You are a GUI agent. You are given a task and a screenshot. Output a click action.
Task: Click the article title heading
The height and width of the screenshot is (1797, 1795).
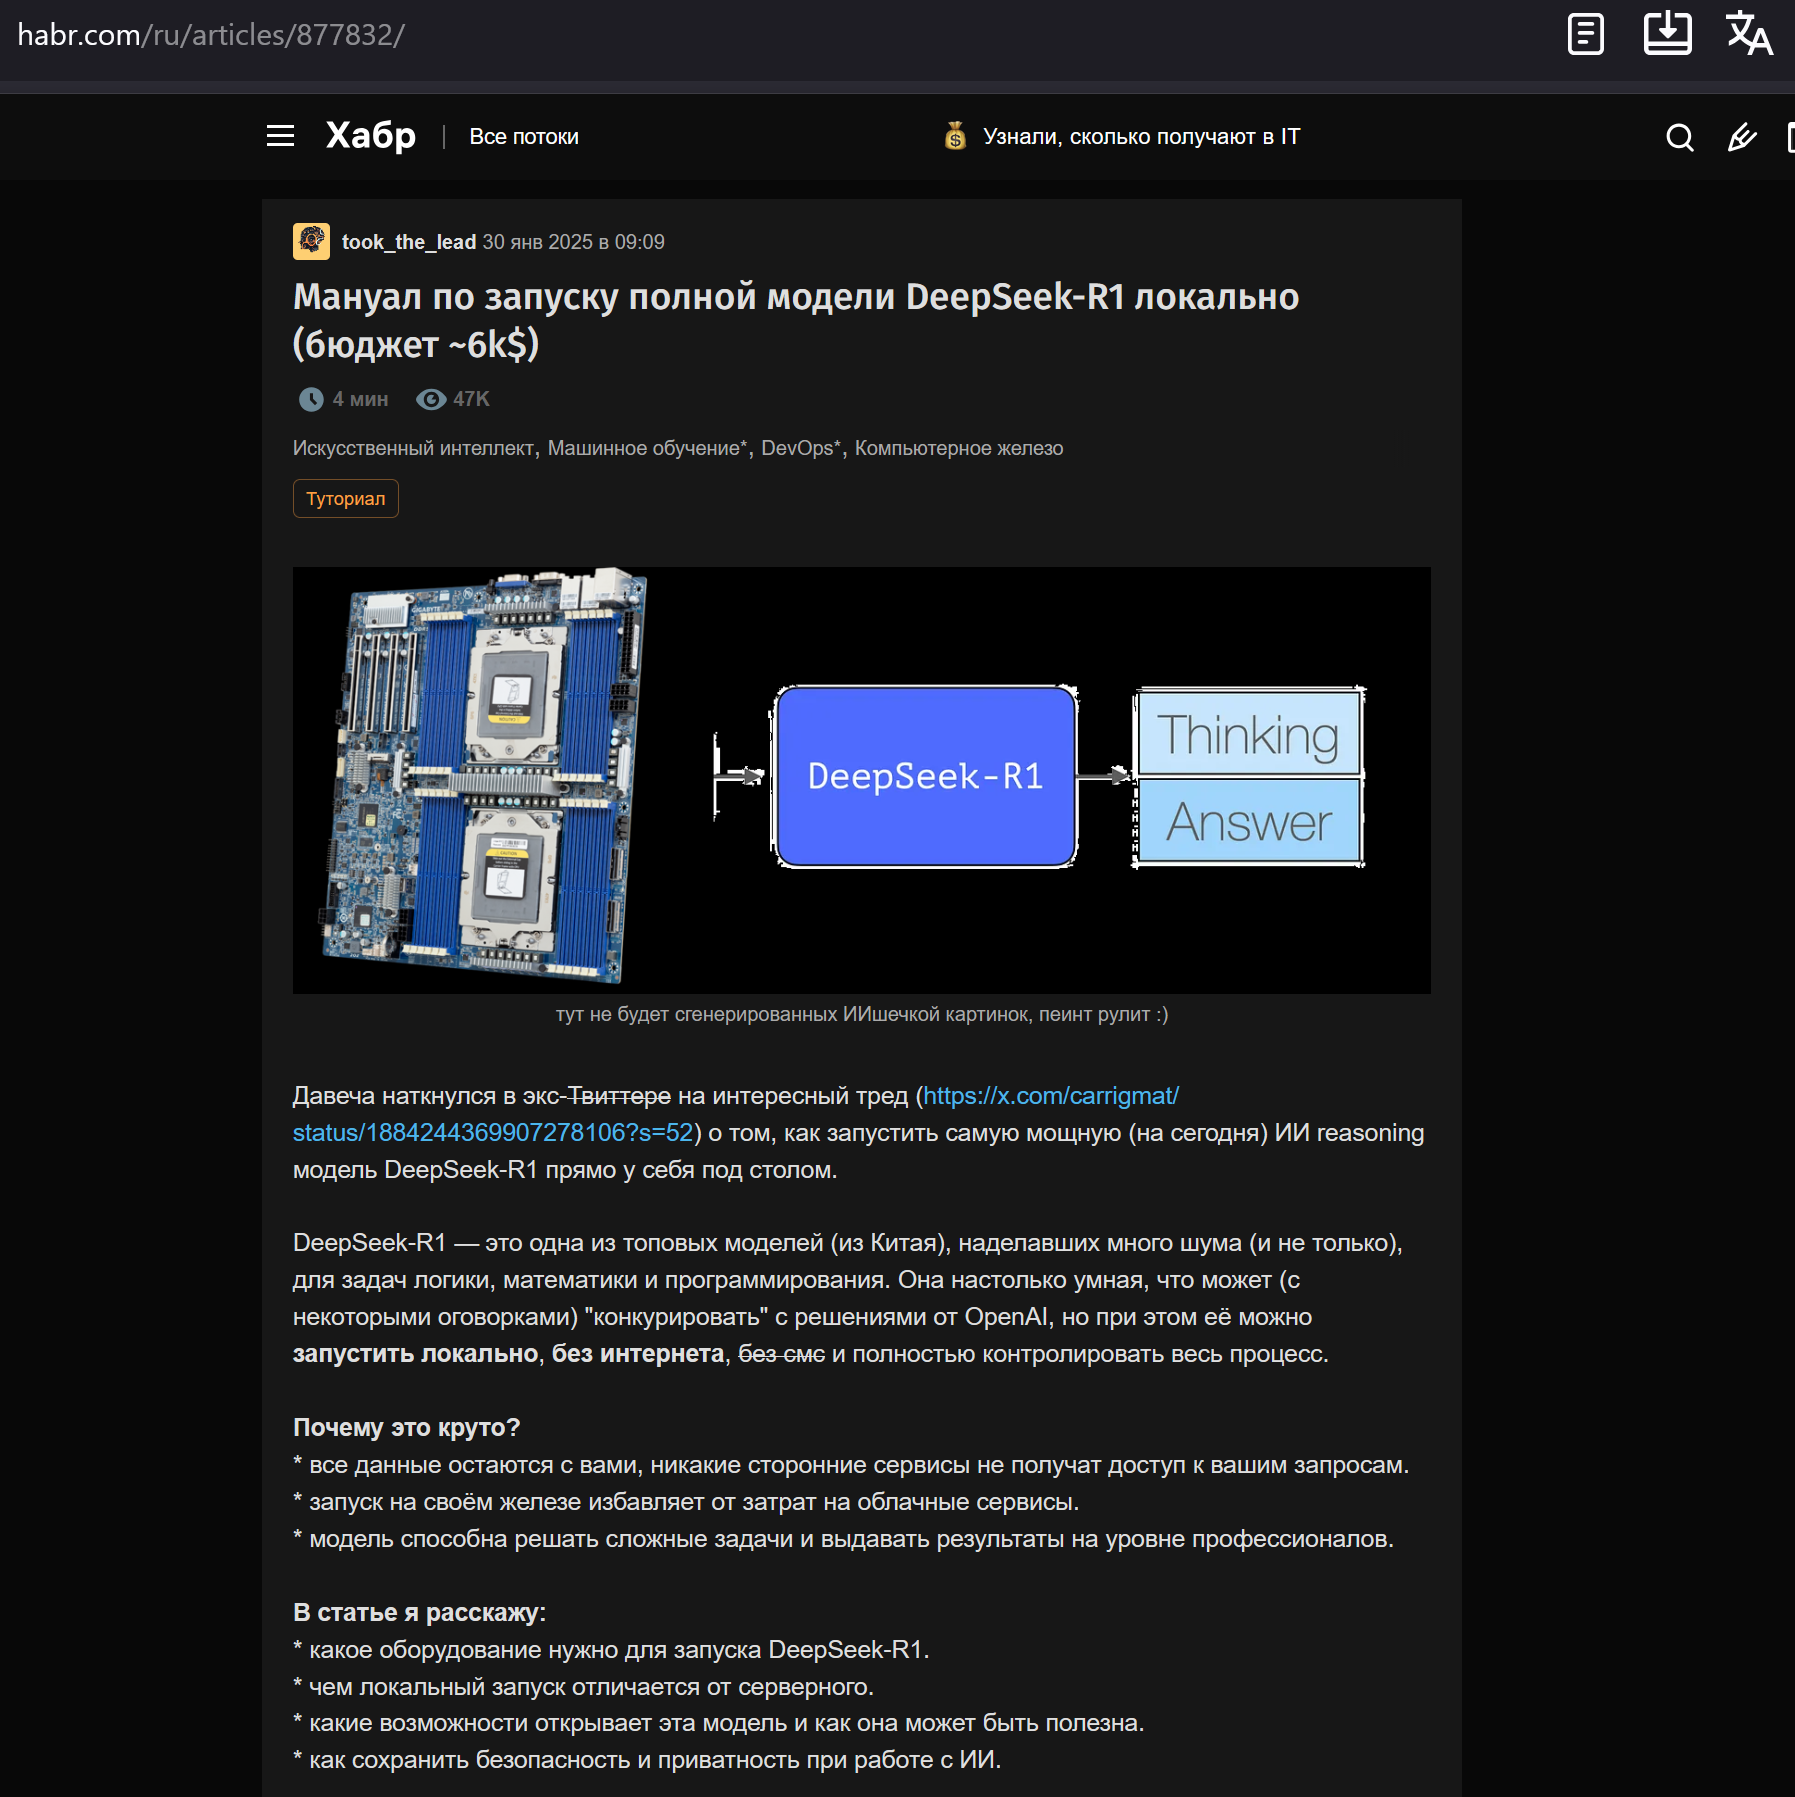(x=796, y=320)
